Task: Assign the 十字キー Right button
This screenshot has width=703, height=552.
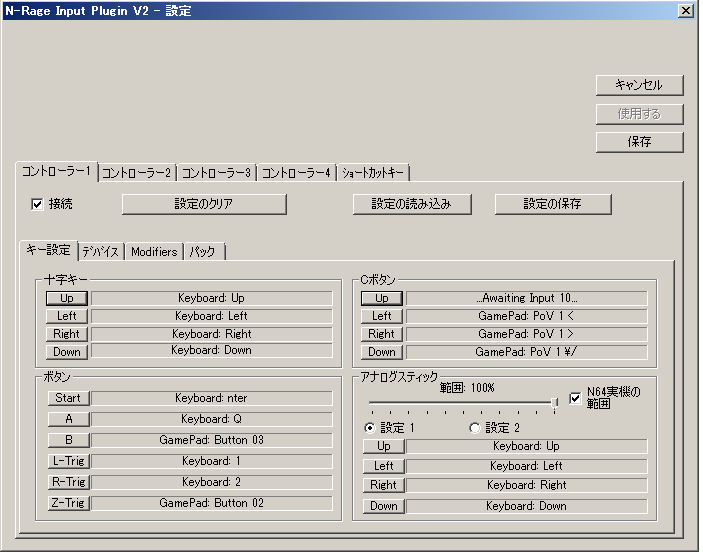Action: 67,334
